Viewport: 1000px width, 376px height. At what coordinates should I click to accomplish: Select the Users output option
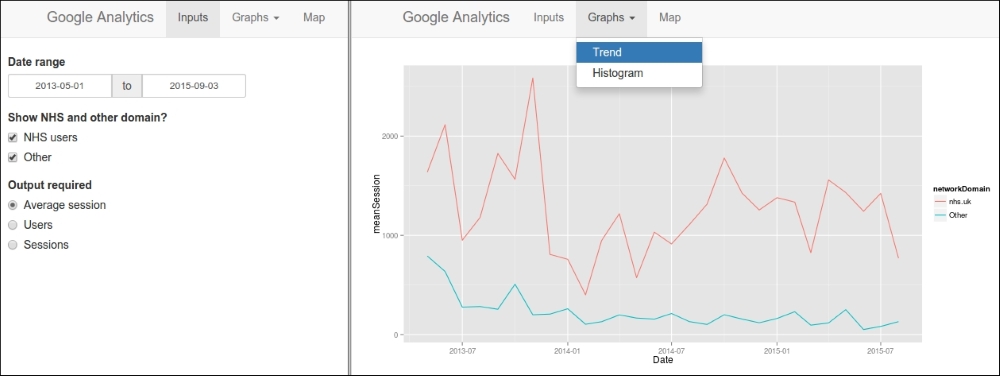pos(13,225)
